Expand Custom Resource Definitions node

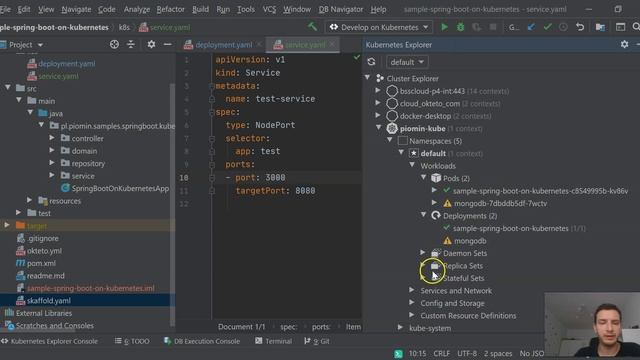[412, 315]
